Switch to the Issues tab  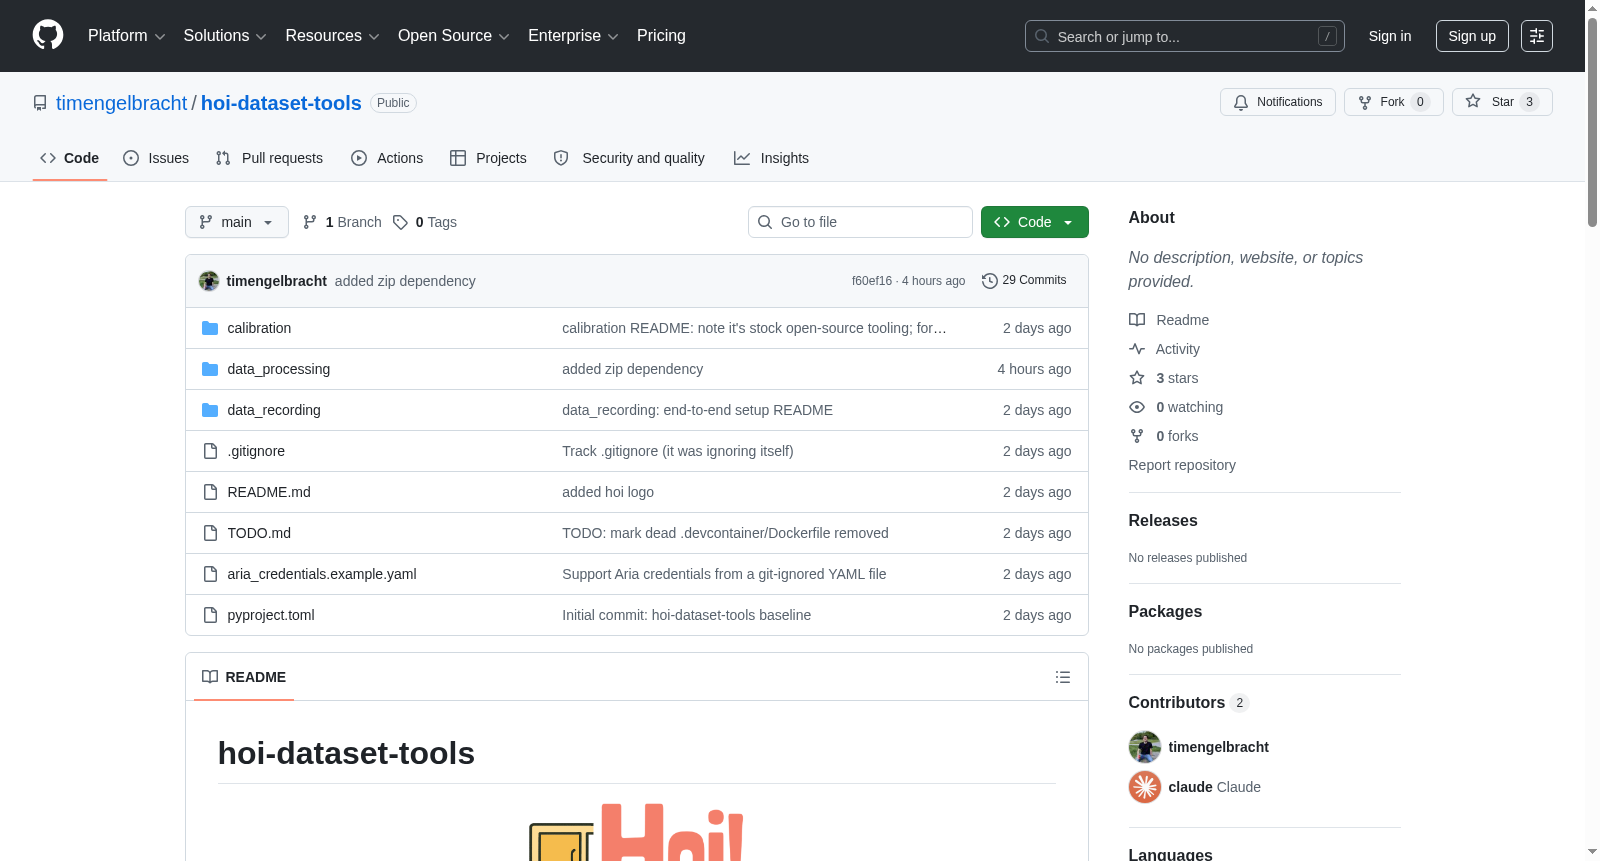(x=156, y=158)
